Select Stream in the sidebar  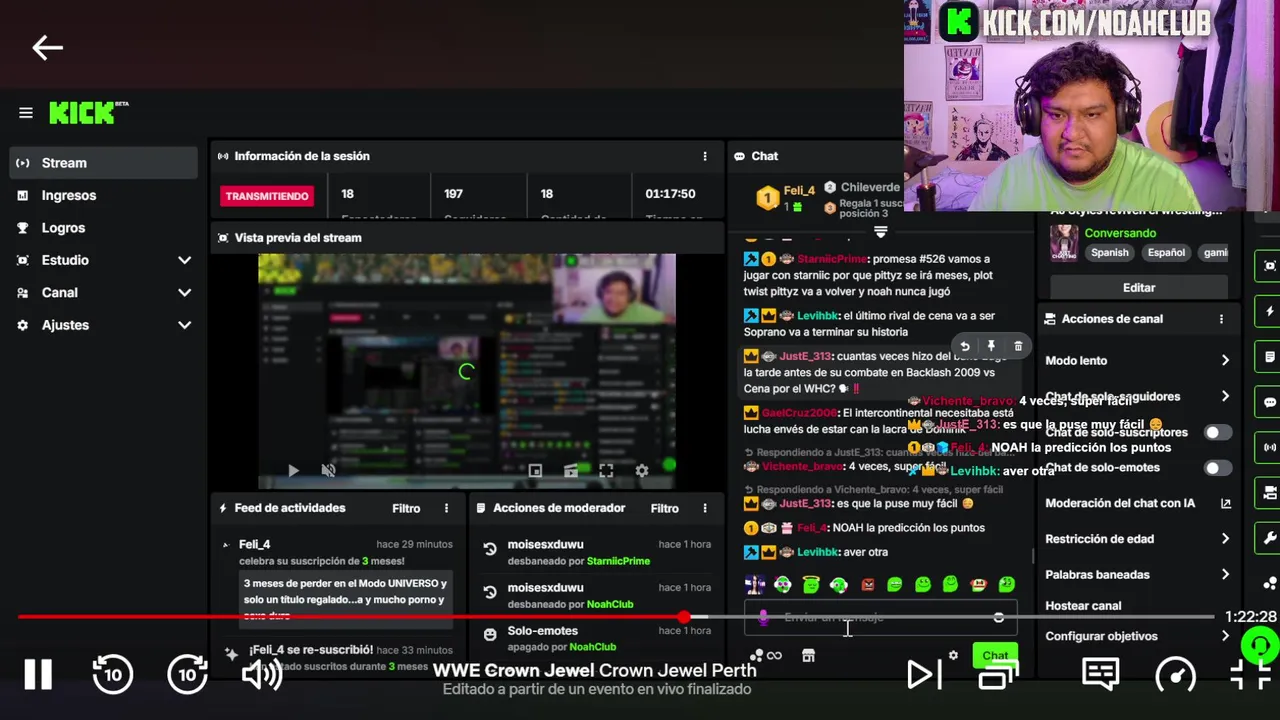(x=105, y=163)
